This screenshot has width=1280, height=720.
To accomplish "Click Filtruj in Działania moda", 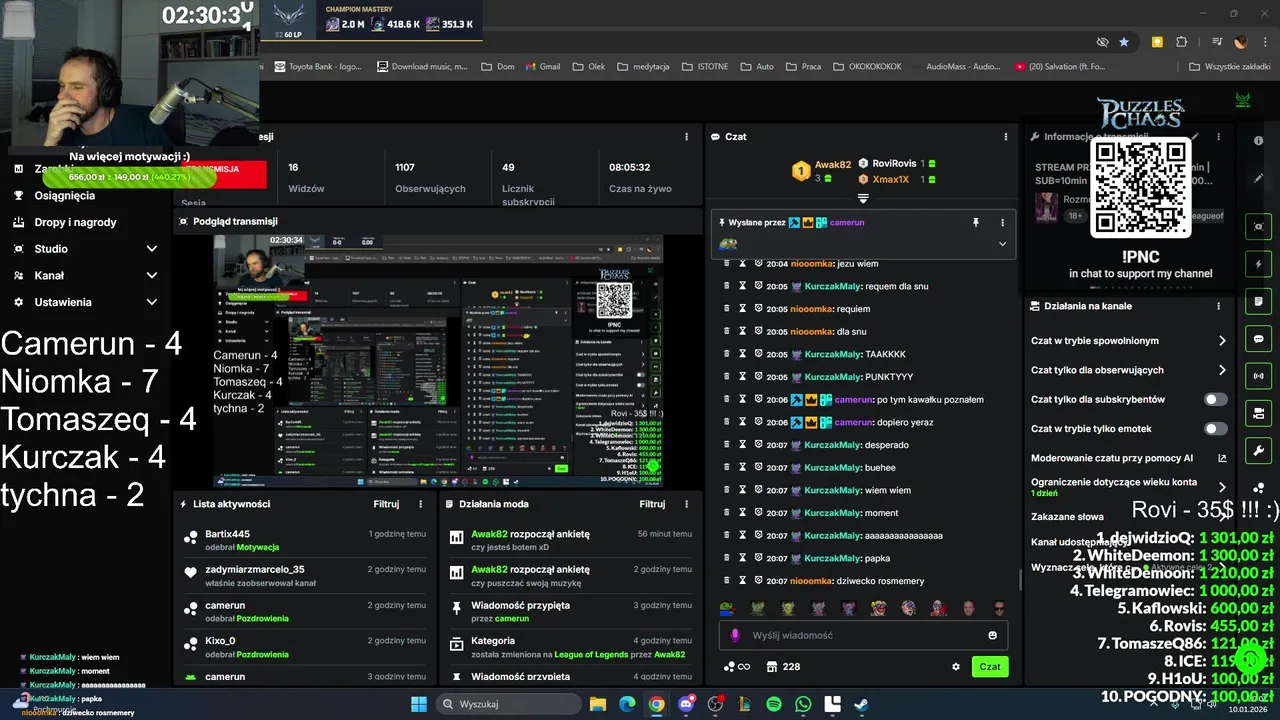I will pos(652,505).
